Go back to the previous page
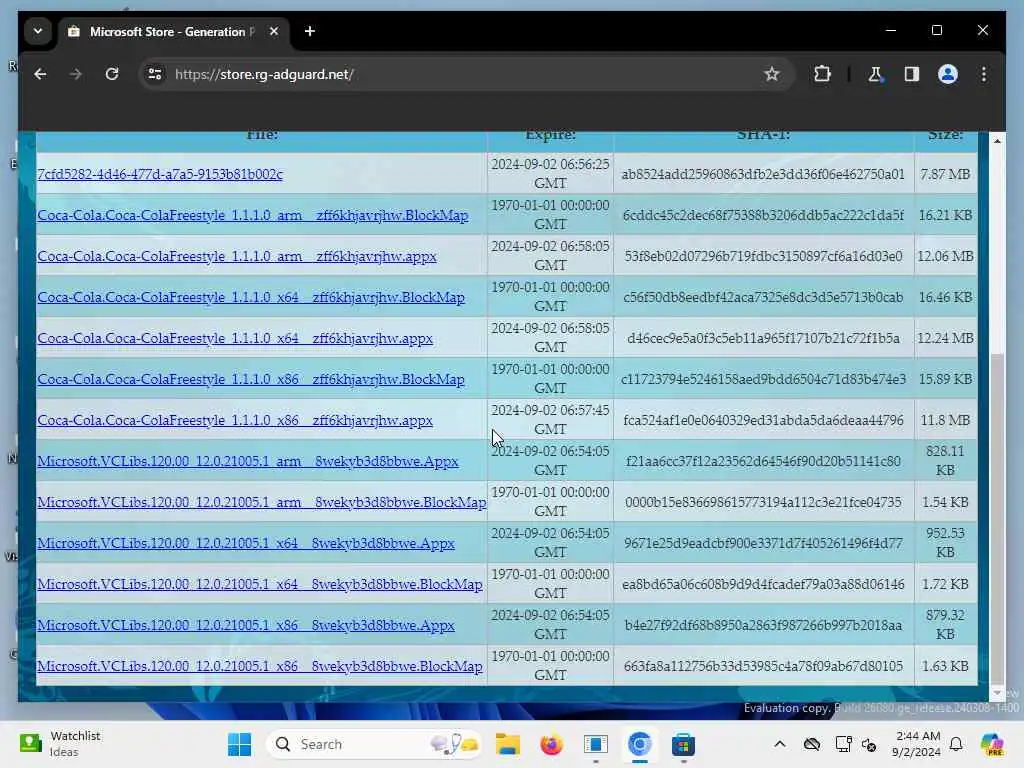 [40, 74]
